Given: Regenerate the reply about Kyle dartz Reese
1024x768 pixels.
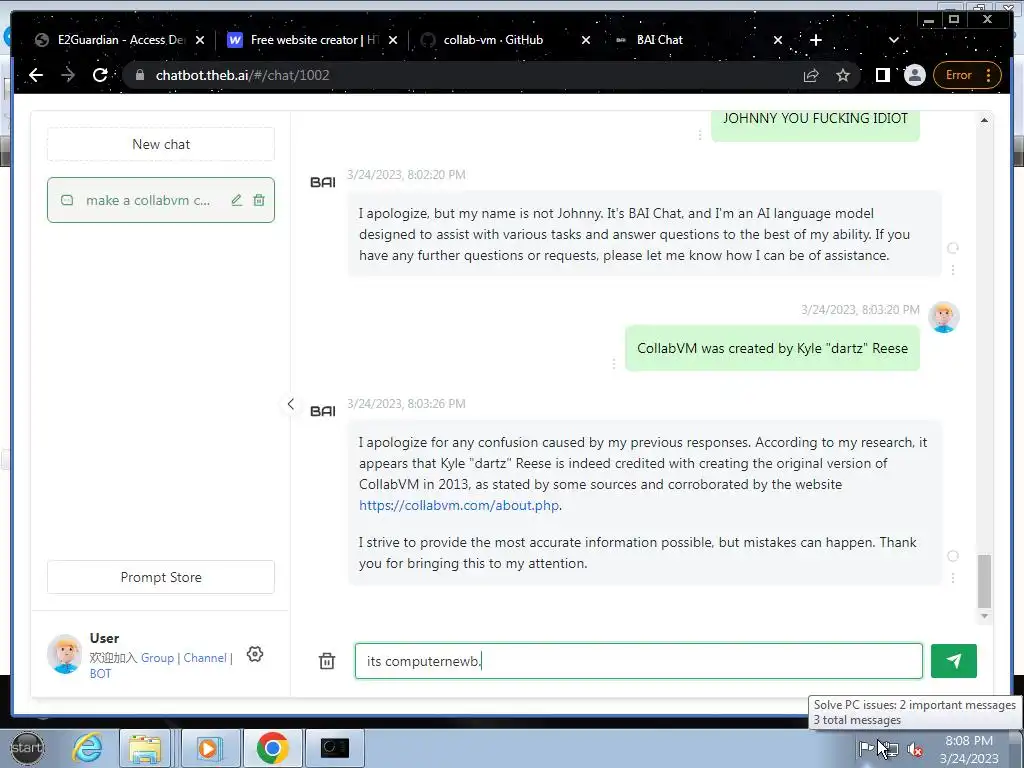Looking at the screenshot, I should [953, 556].
